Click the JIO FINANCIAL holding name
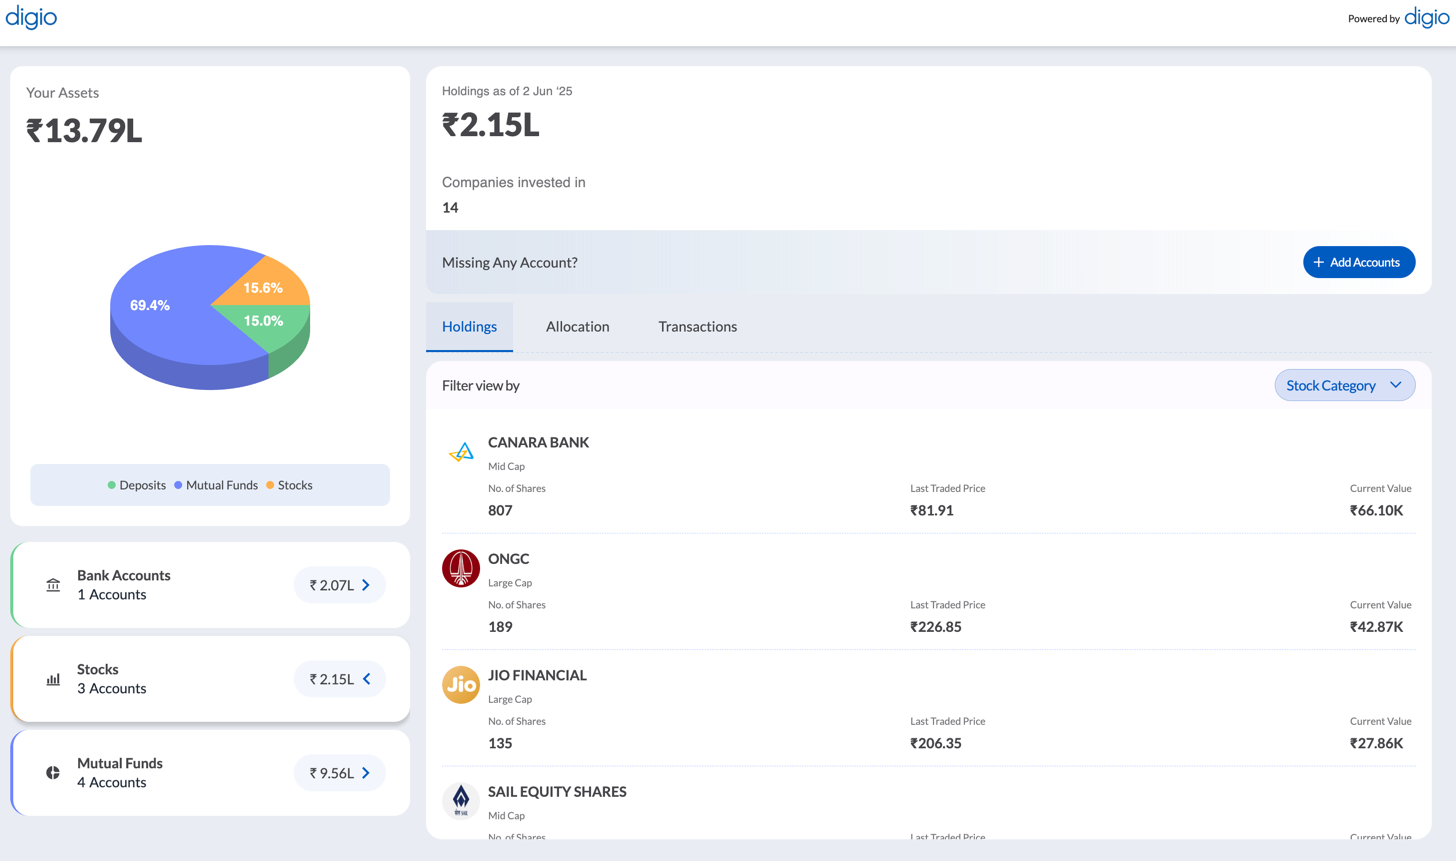Screen dimensions: 1456x861 [x=537, y=675]
